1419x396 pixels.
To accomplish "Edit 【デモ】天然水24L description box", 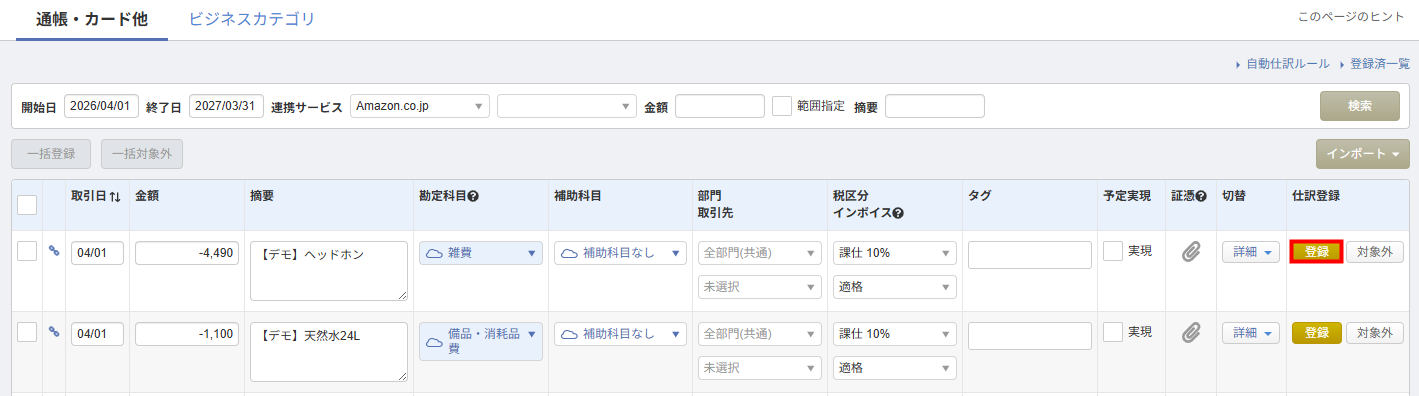I will coord(329,352).
